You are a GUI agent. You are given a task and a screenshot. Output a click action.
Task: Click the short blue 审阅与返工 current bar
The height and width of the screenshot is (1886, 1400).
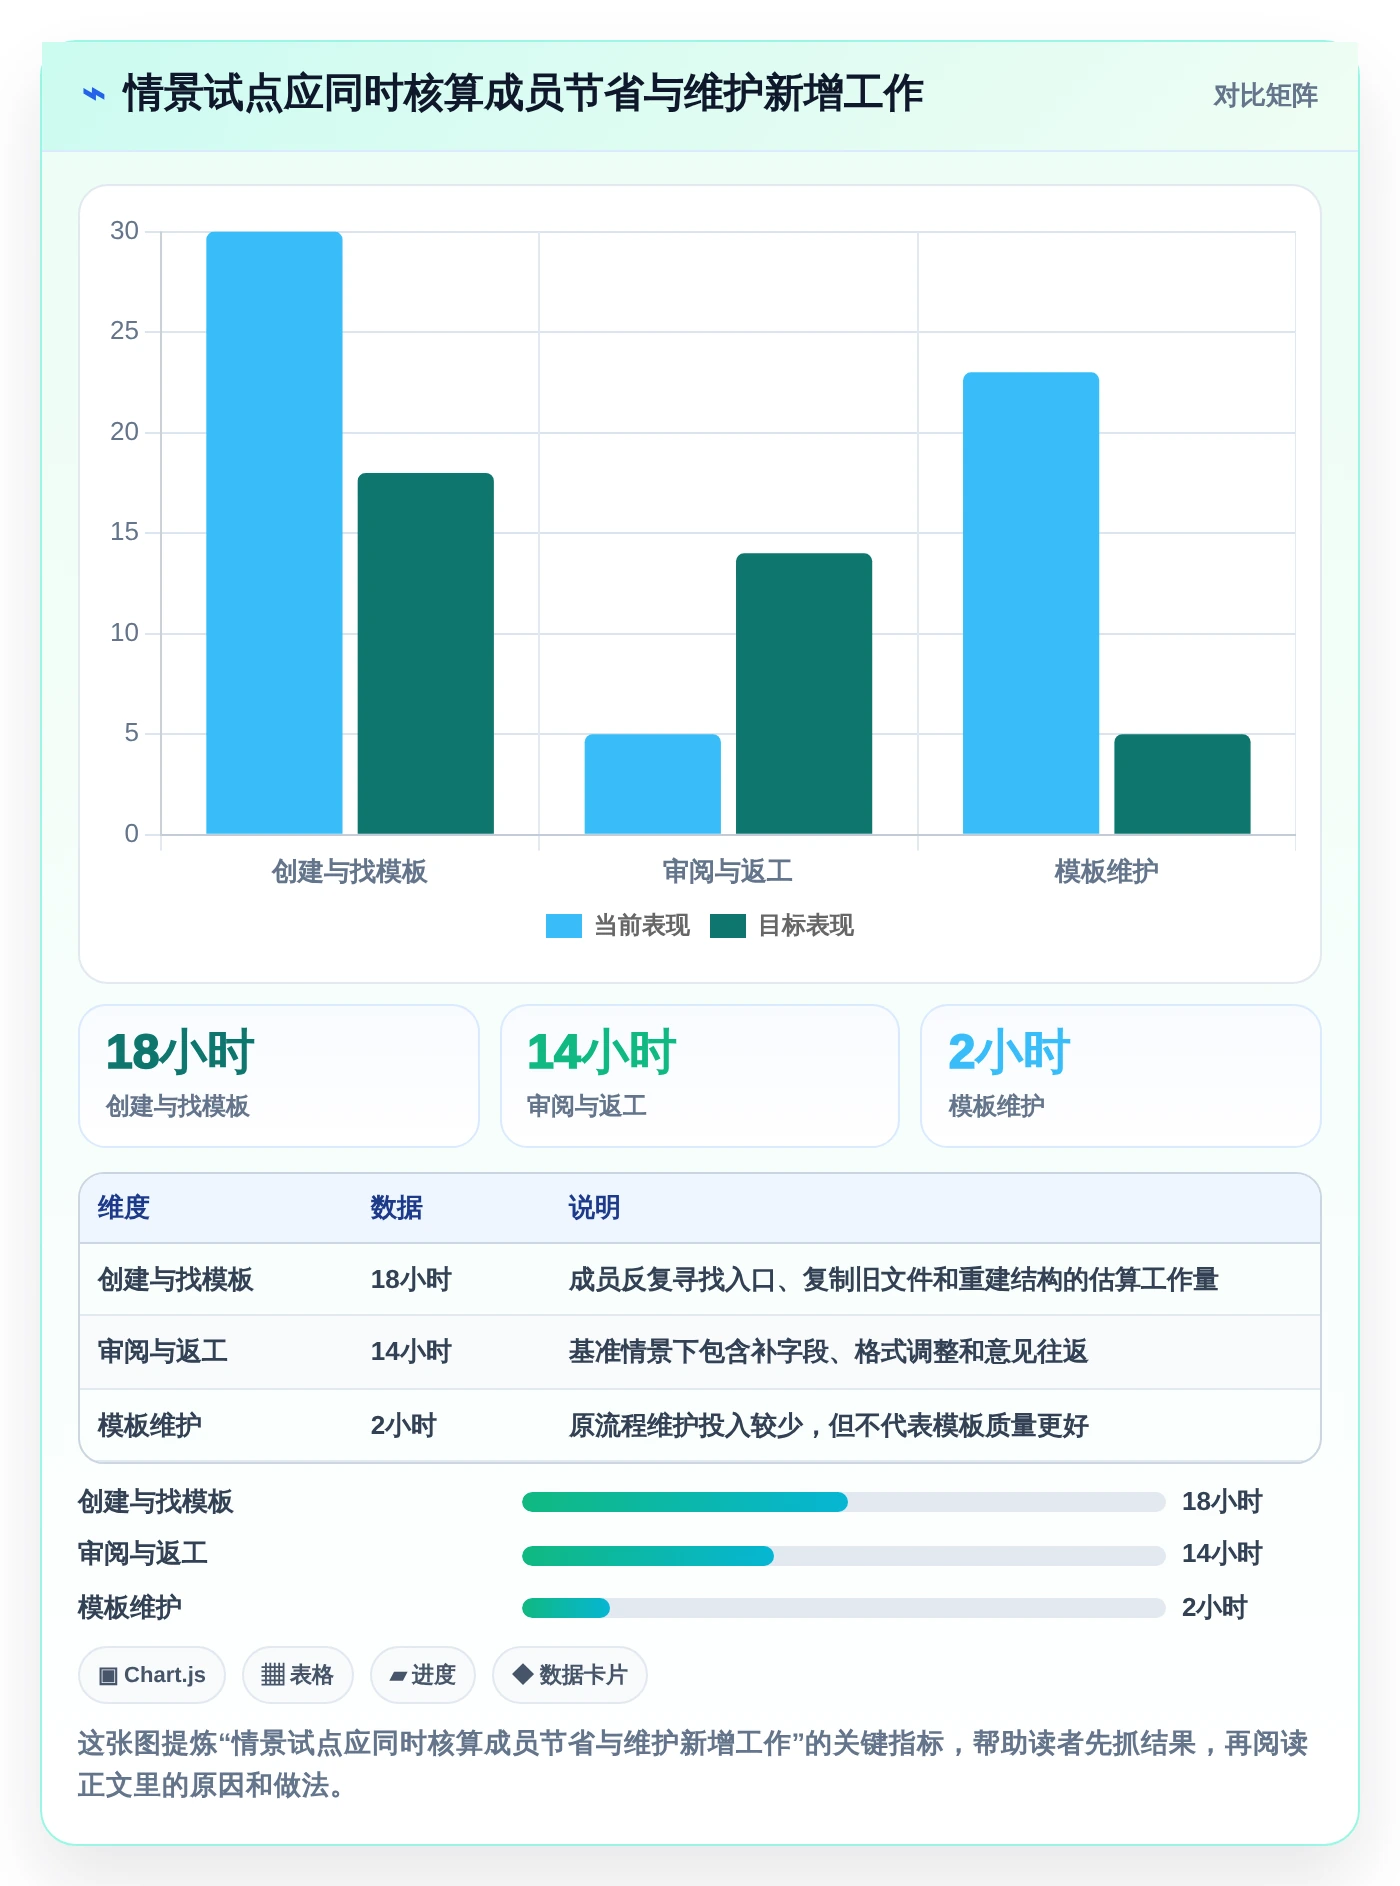point(653,784)
